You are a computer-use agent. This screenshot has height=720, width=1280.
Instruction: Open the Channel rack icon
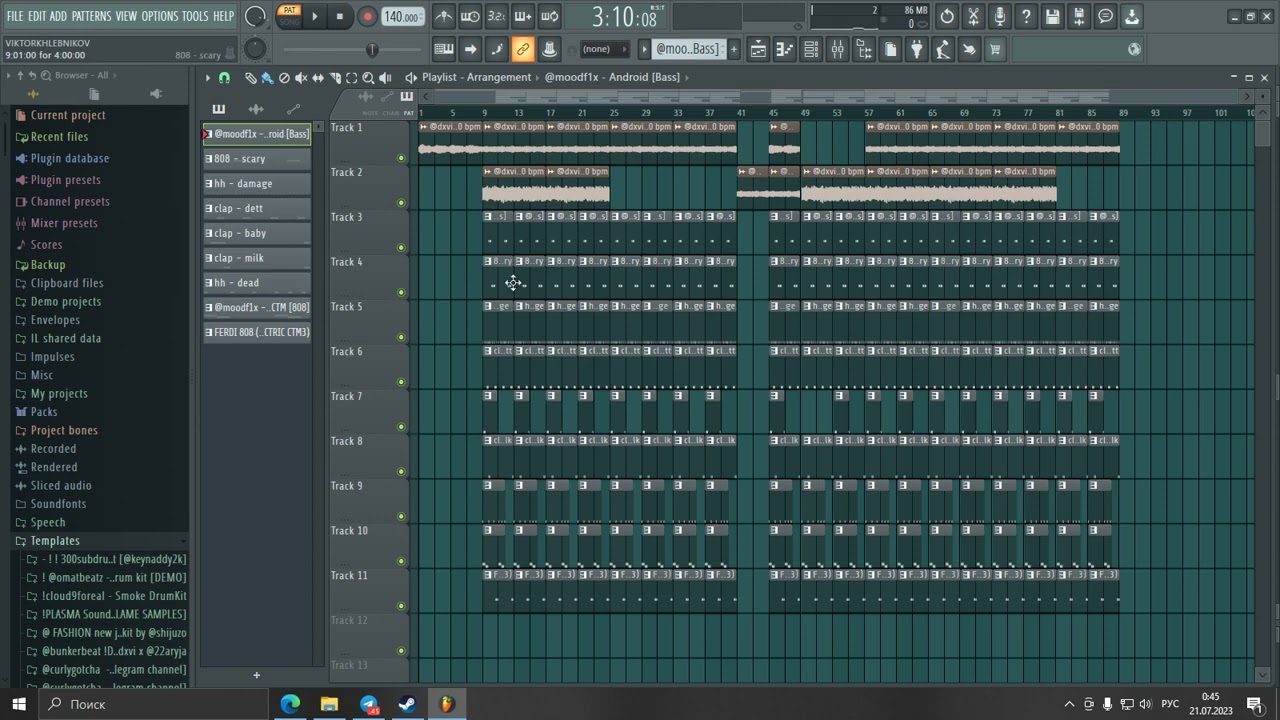[x=811, y=49]
